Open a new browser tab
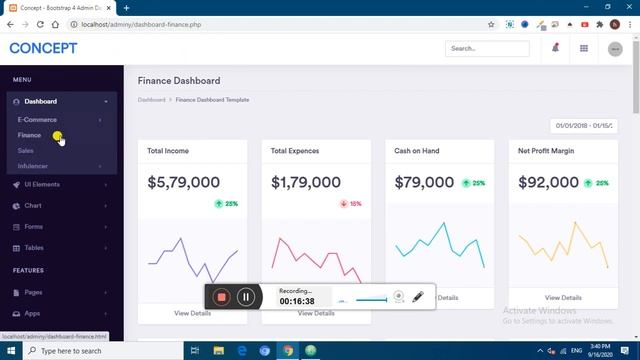This screenshot has height=360, width=640. click(x=127, y=8)
